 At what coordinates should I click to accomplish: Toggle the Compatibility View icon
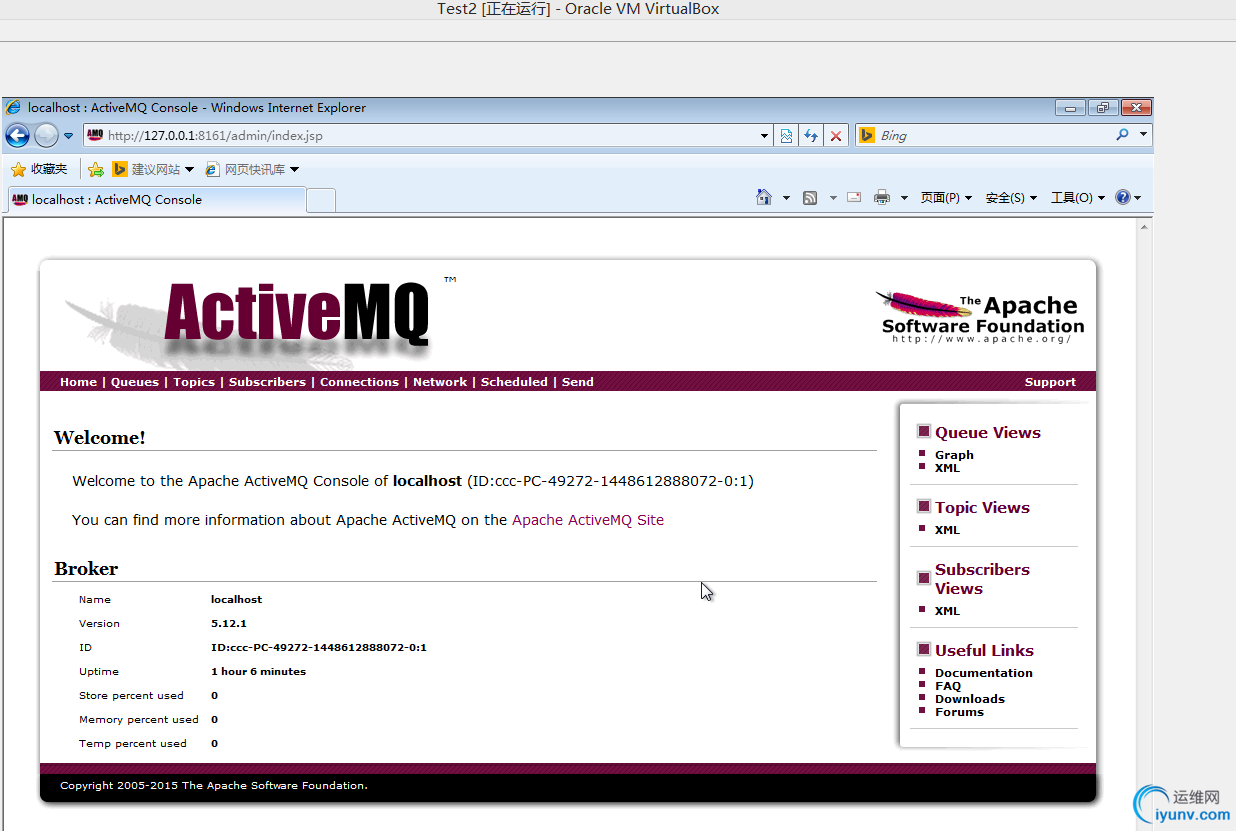[x=787, y=136]
